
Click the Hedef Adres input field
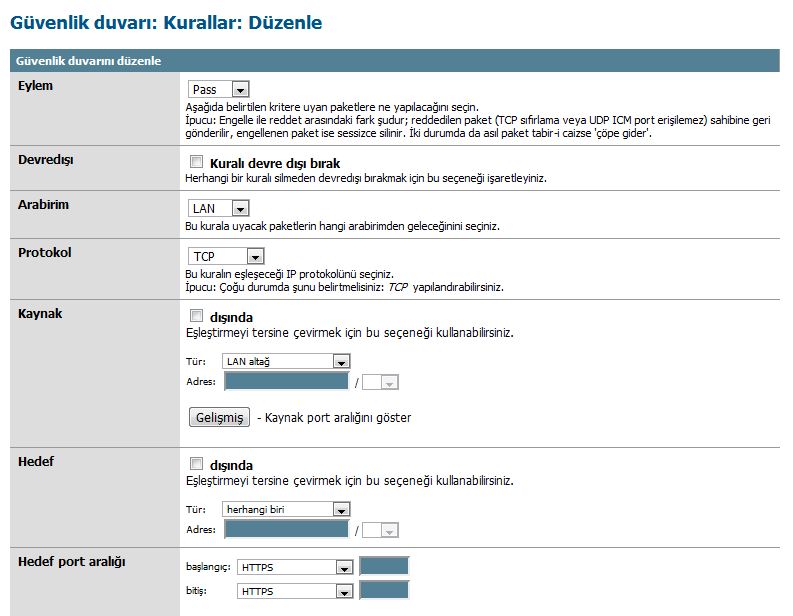[286, 530]
